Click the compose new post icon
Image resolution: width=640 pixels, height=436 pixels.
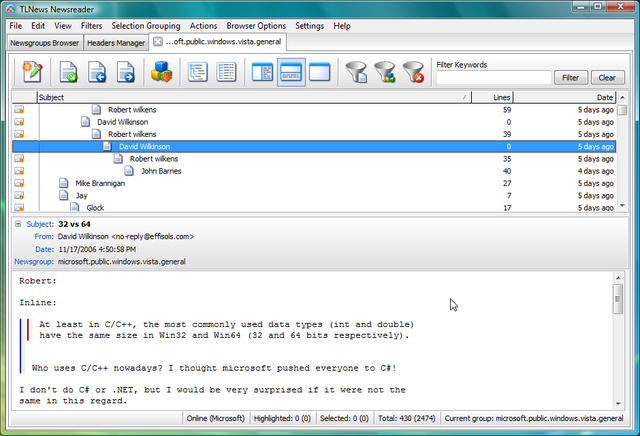pos(33,71)
